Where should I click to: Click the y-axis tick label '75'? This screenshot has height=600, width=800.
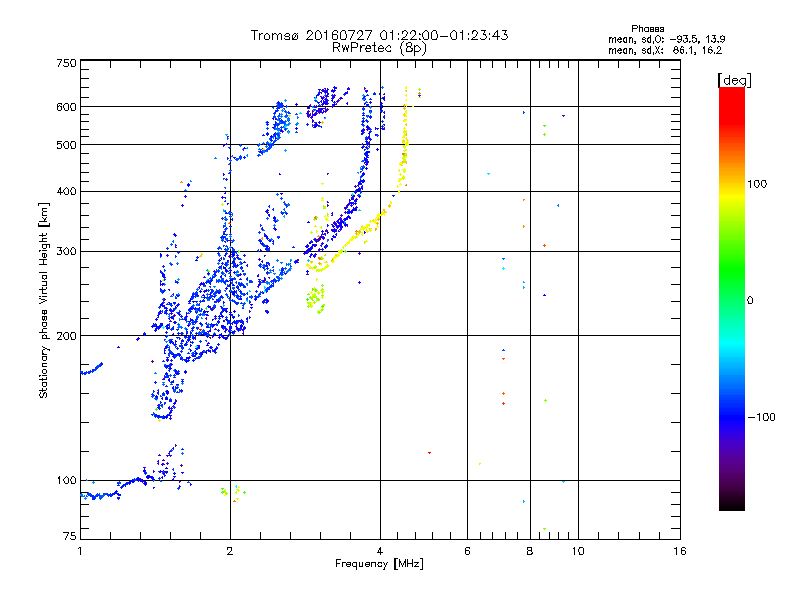click(x=70, y=536)
